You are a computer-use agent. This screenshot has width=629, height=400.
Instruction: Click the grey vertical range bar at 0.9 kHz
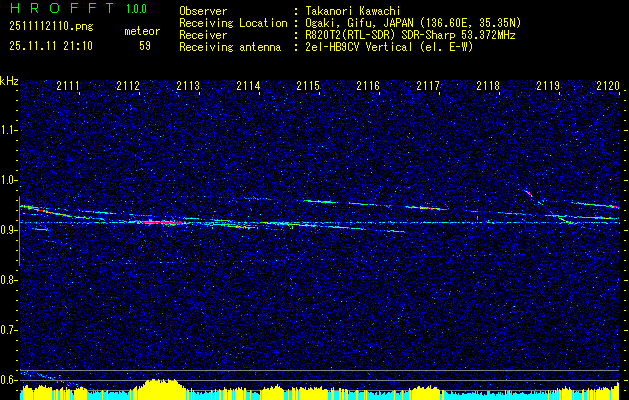[19, 231]
